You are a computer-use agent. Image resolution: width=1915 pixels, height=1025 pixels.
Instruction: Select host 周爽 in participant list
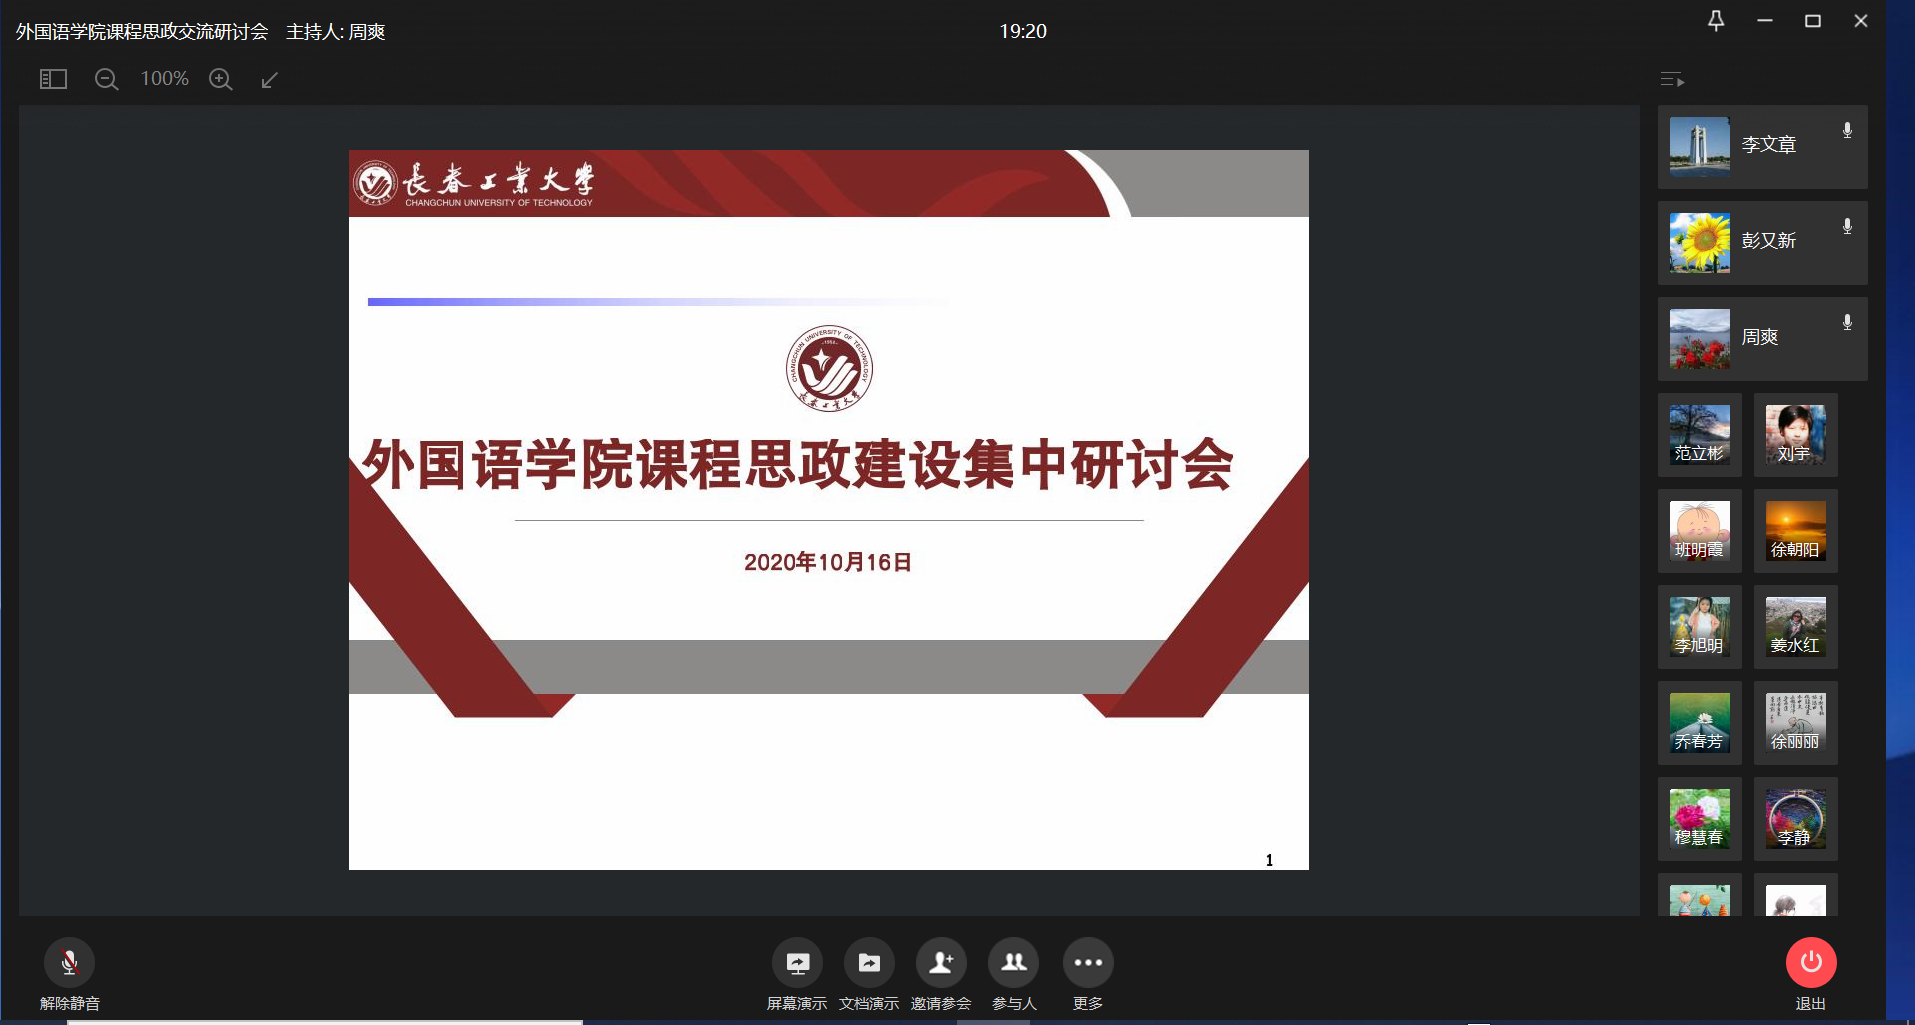point(1762,338)
